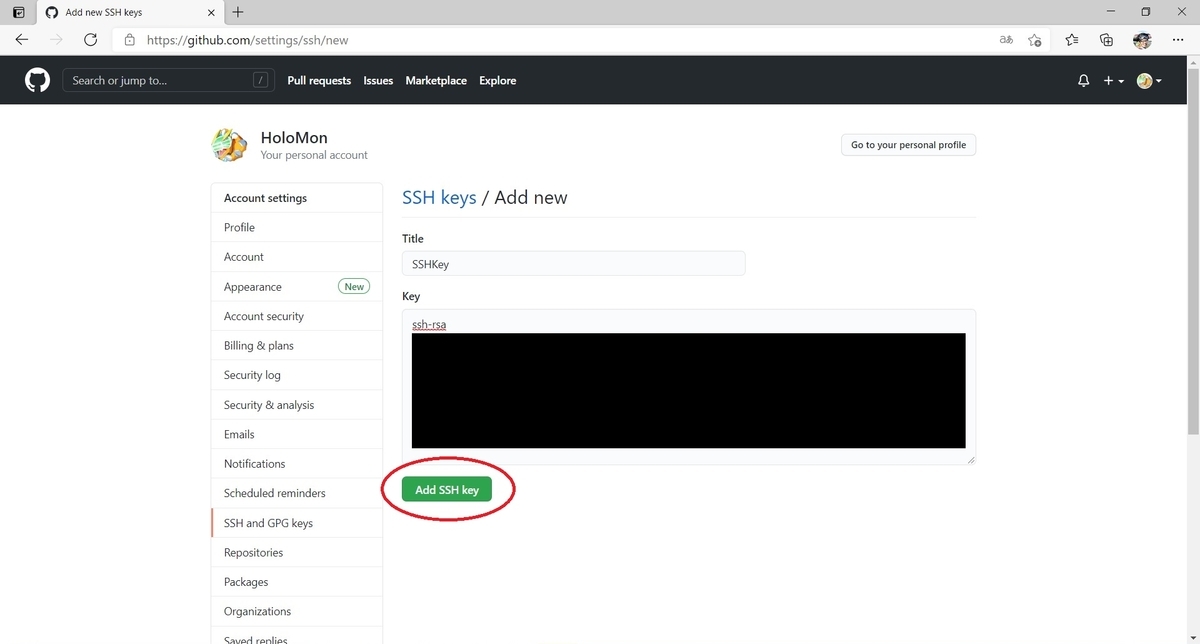Open the browser translate icon
Screen dimensions: 1200x644
click(x=1006, y=40)
